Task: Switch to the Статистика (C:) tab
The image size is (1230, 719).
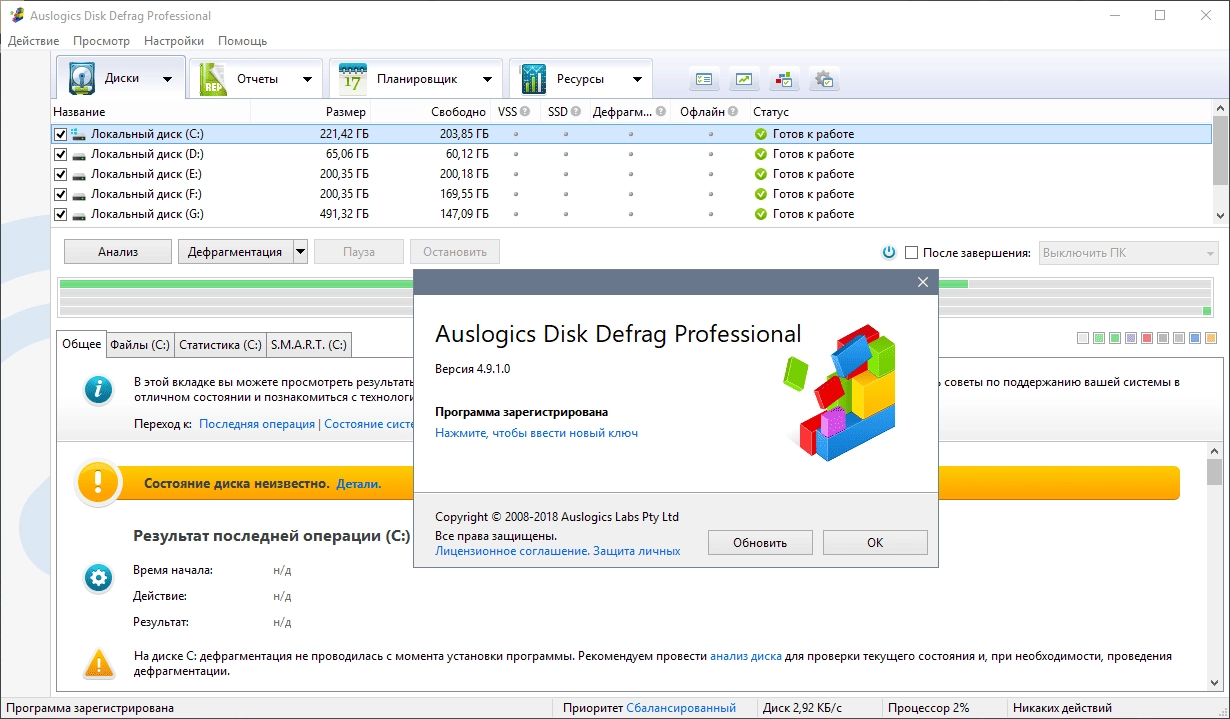Action: point(220,345)
